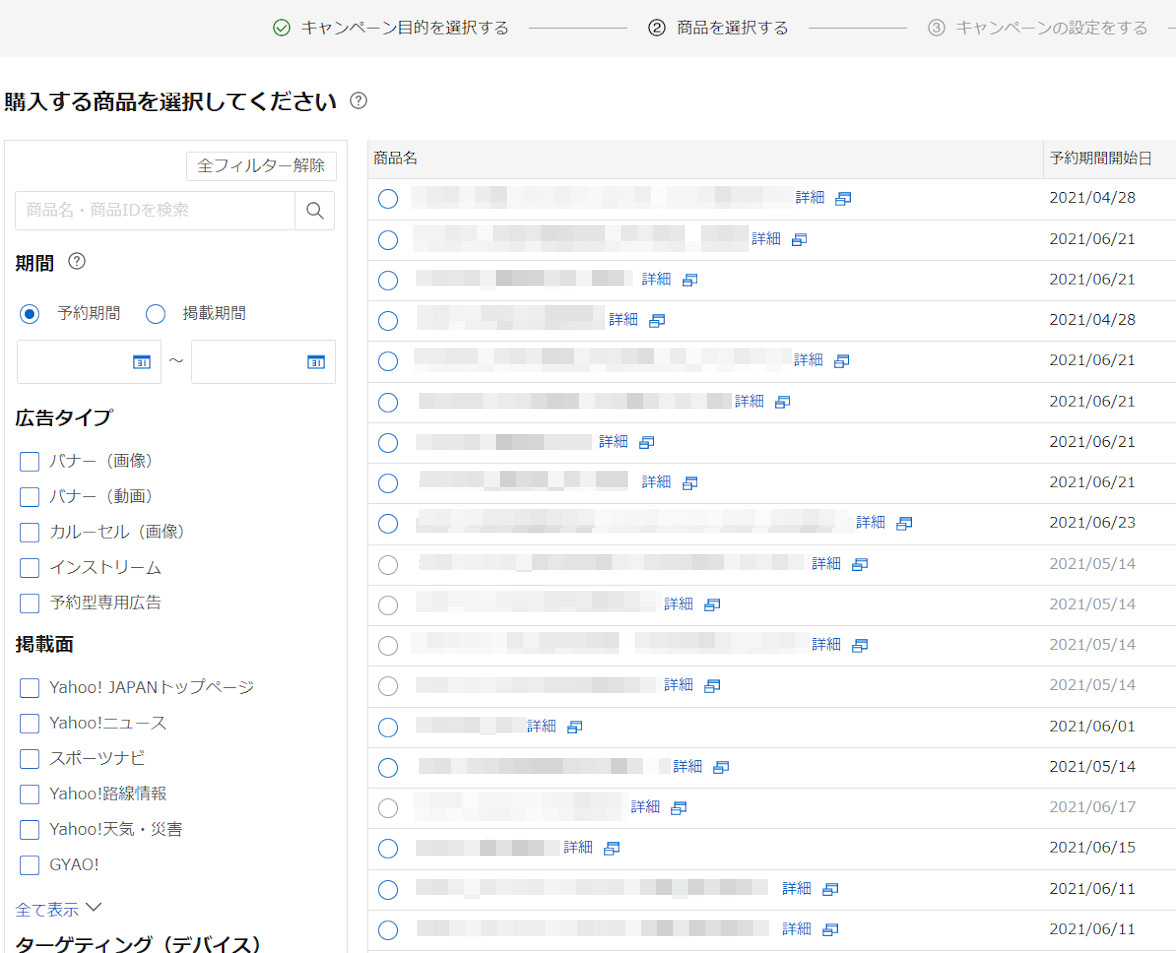Click the 商品名・商品ID search input field
This screenshot has width=1176, height=953.
[155, 211]
